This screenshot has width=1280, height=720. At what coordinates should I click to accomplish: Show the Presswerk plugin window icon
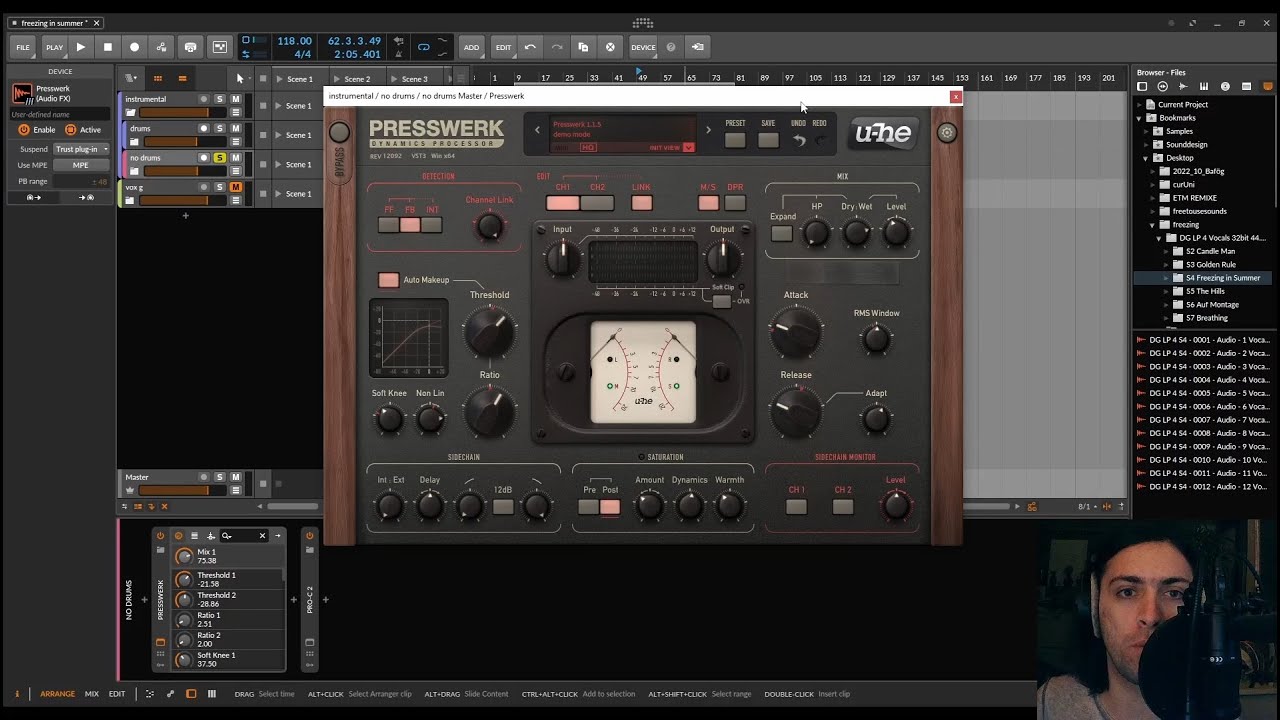(160, 642)
